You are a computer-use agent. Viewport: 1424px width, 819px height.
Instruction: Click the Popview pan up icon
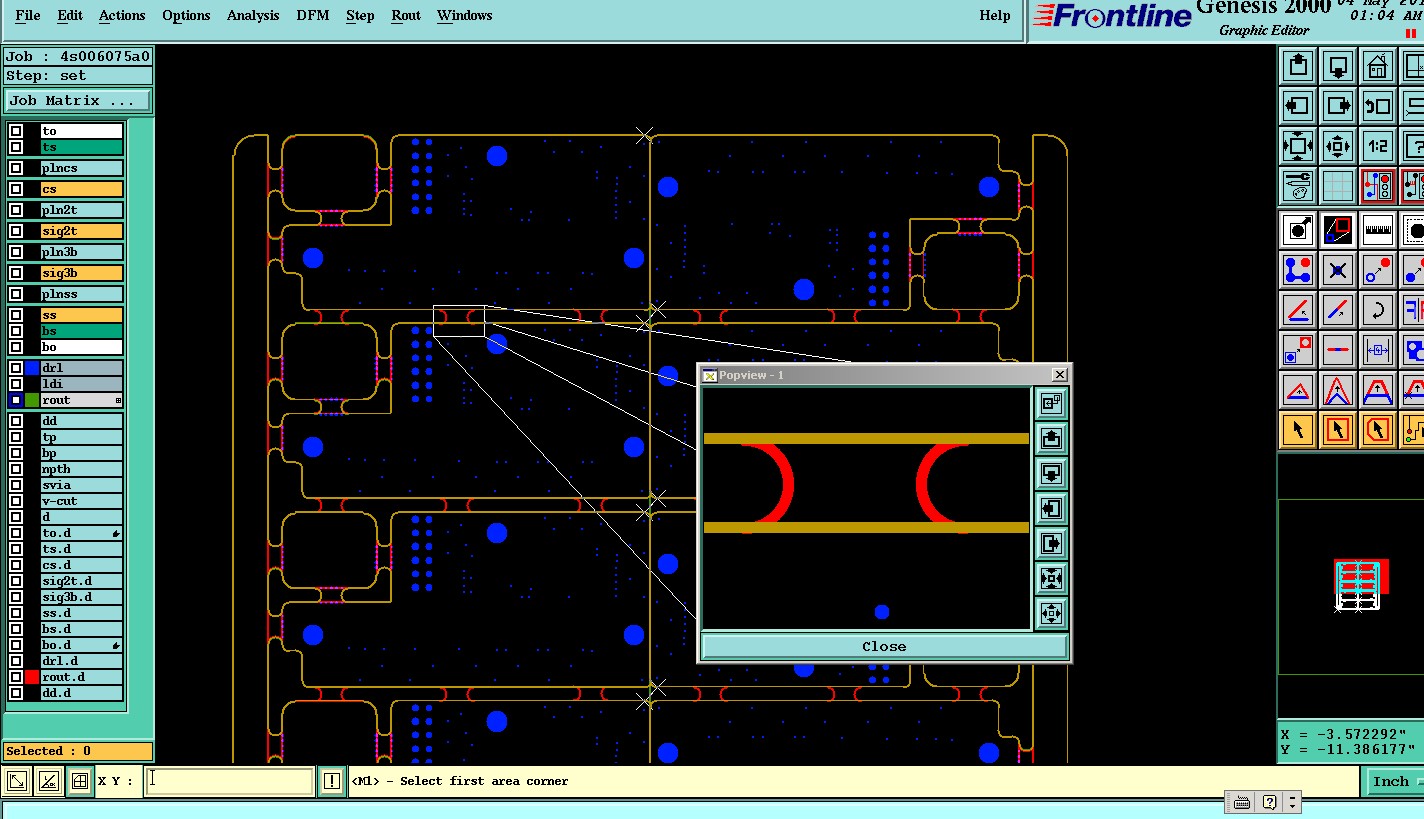[1051, 438]
